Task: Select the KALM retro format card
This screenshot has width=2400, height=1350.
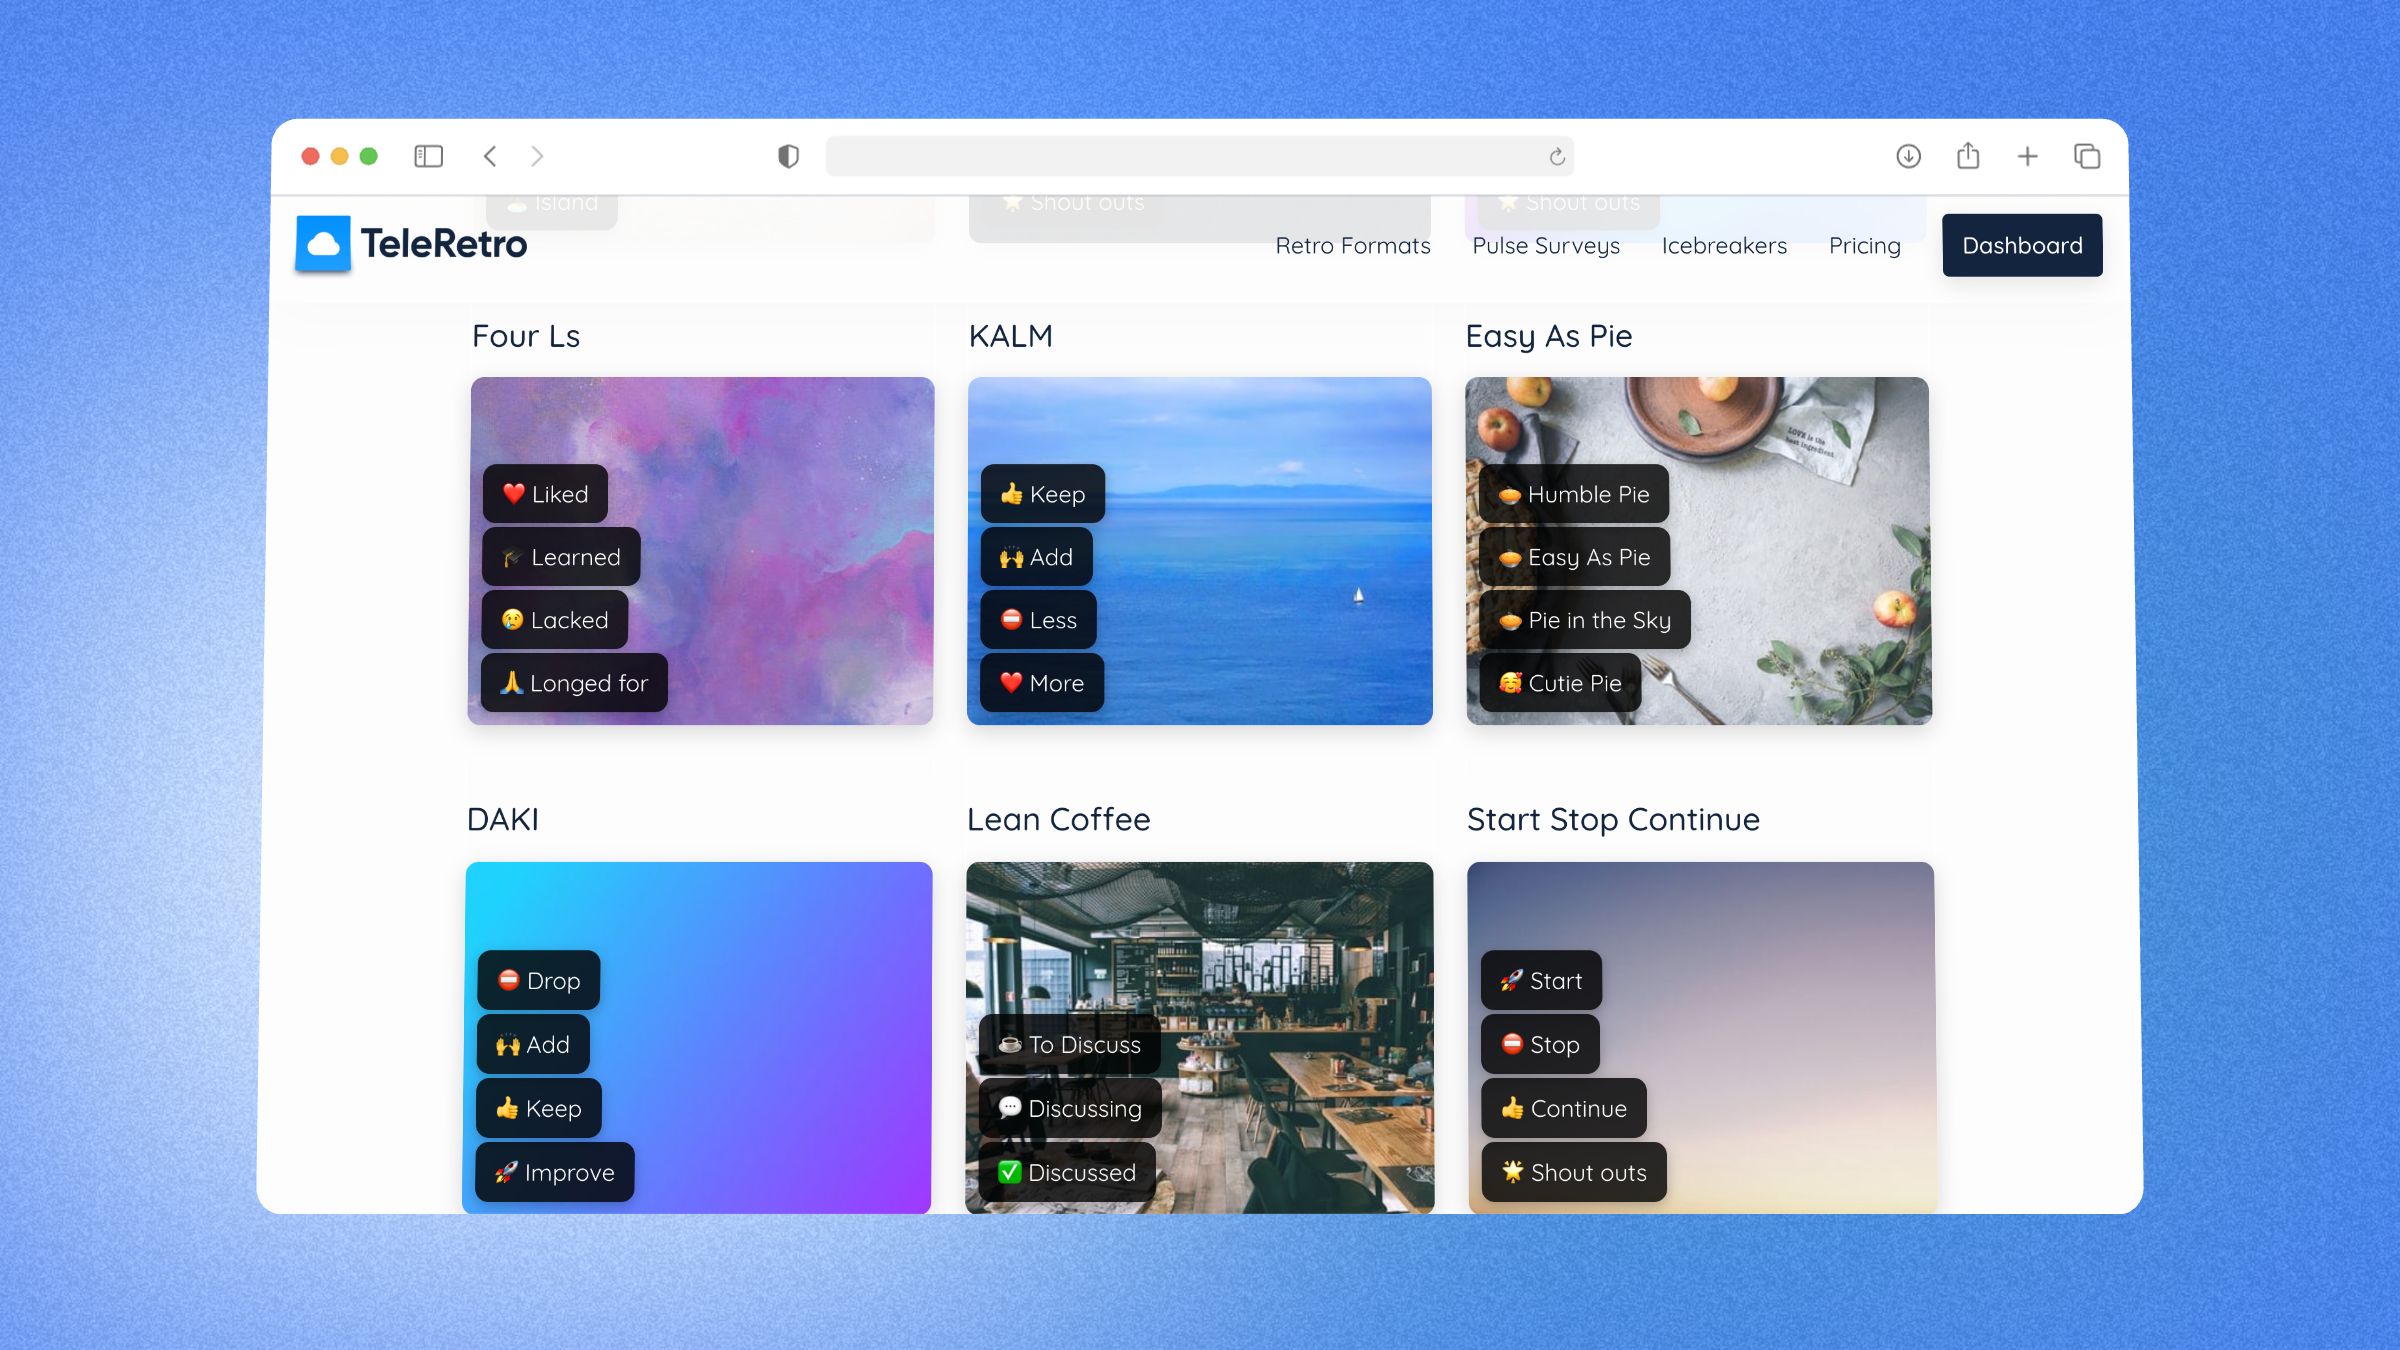Action: [1200, 551]
